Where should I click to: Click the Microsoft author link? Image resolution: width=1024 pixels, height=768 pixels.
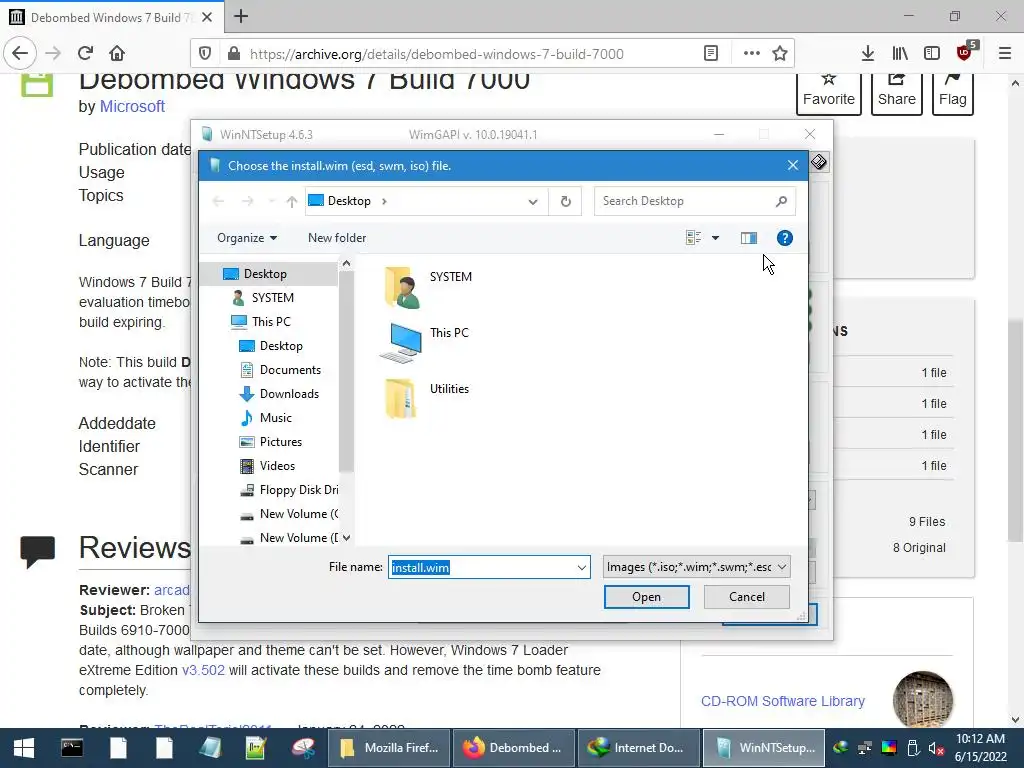click(132, 106)
